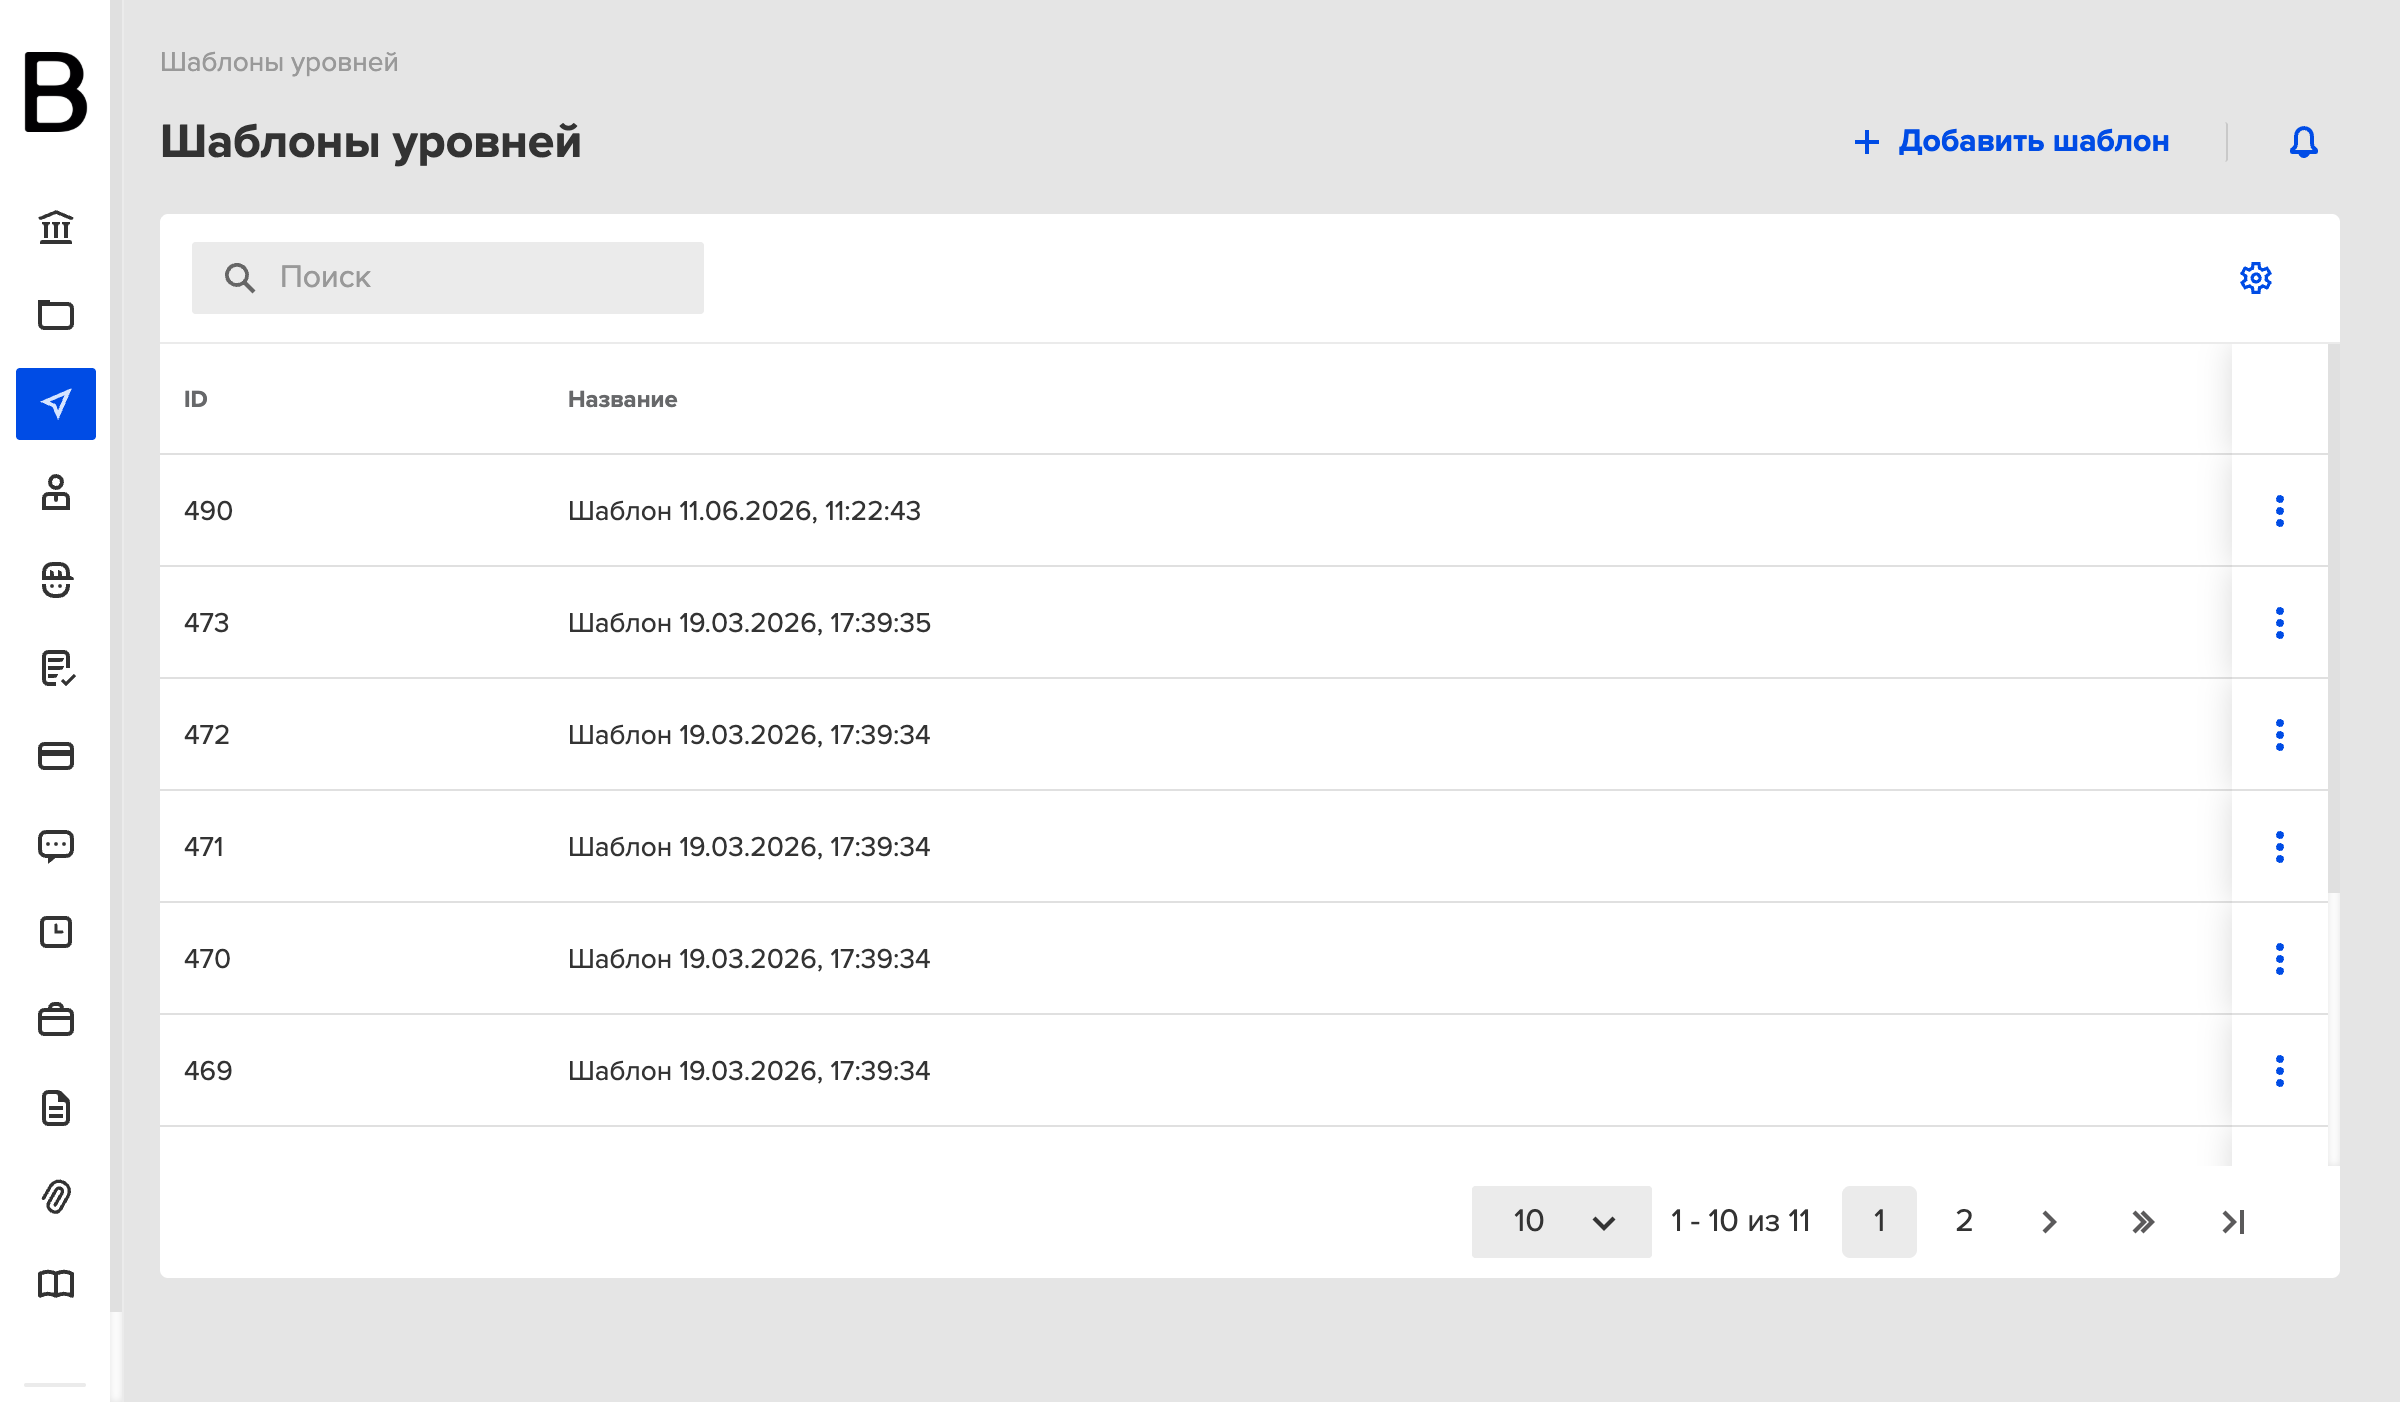The image size is (2400, 1402).
Task: Open the robot face sidebar icon
Action: (x=56, y=580)
